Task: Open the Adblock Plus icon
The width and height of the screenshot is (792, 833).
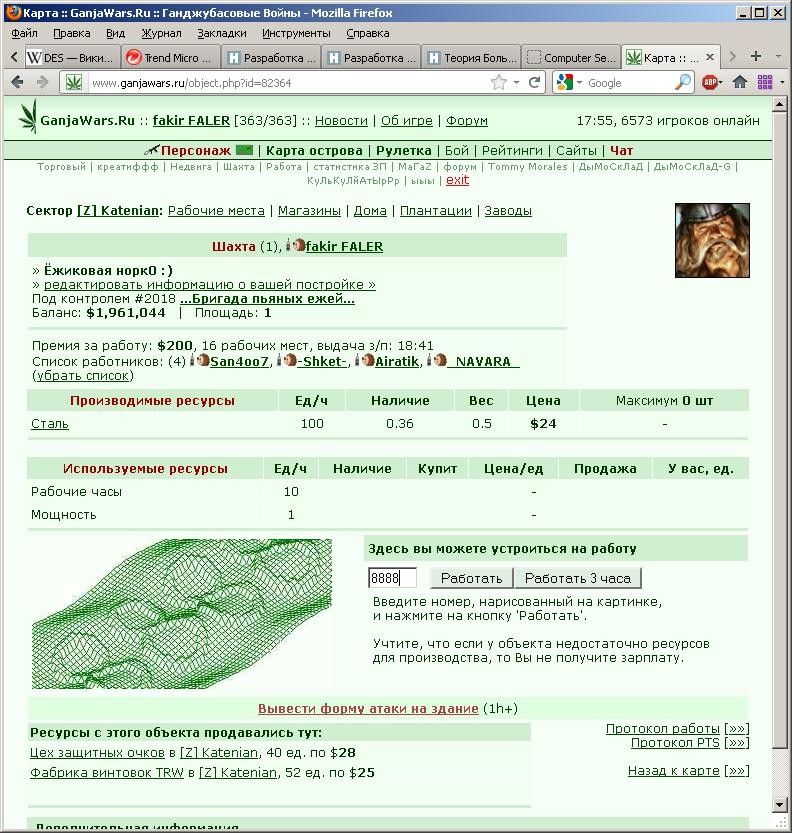Action: click(x=710, y=82)
